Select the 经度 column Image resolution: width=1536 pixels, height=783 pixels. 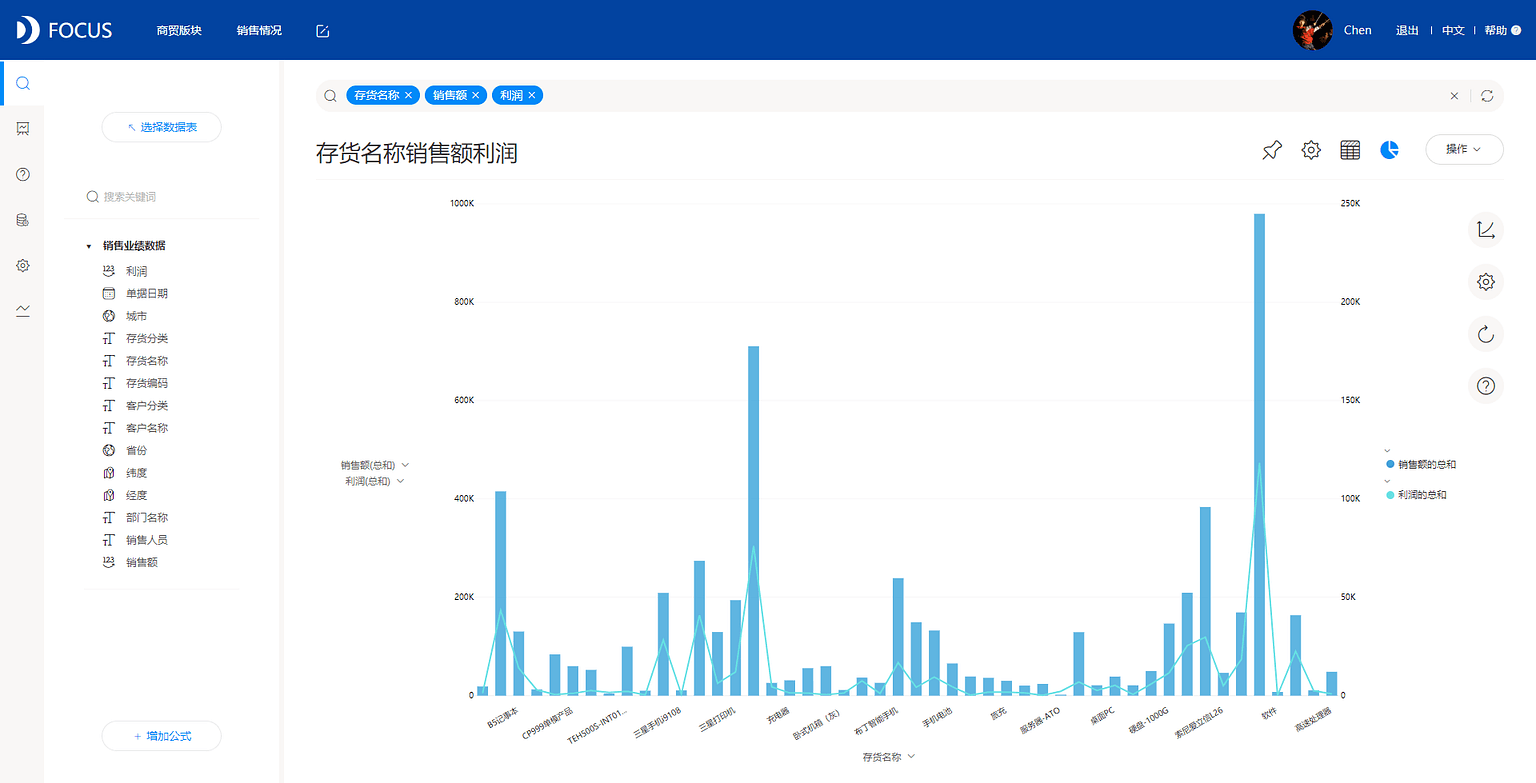(137, 495)
